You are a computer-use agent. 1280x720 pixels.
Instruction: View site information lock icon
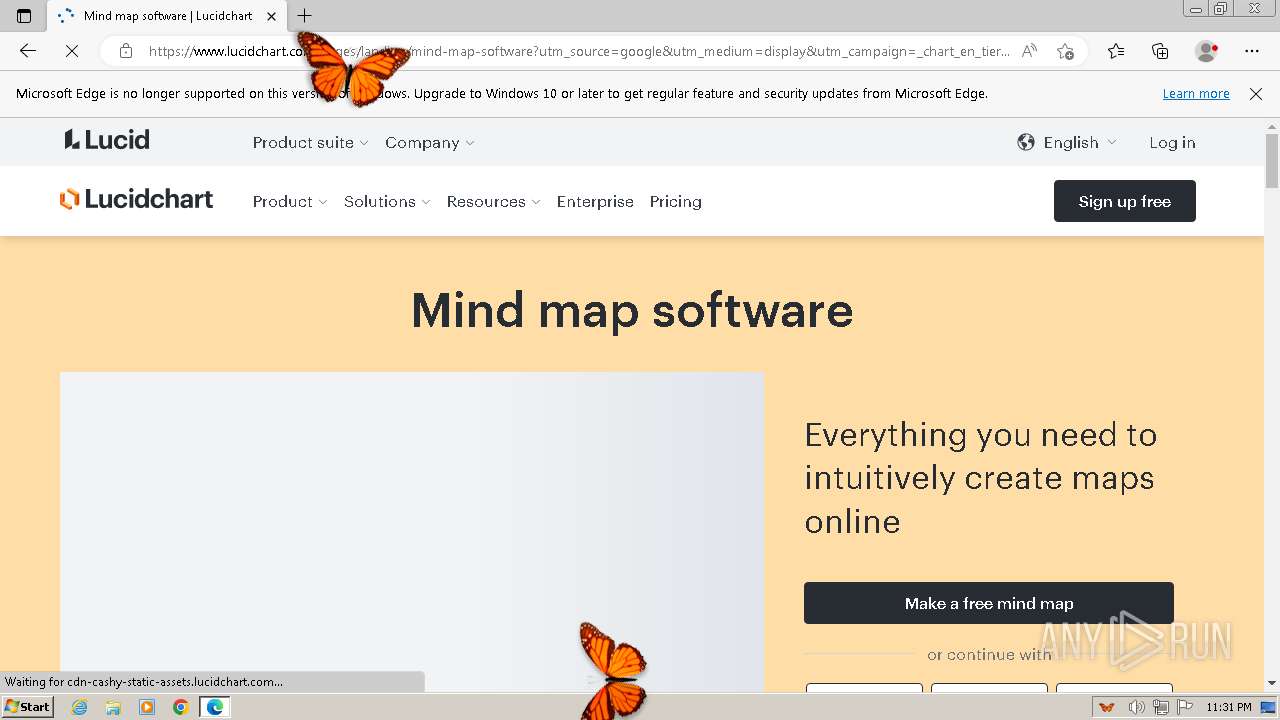126,51
